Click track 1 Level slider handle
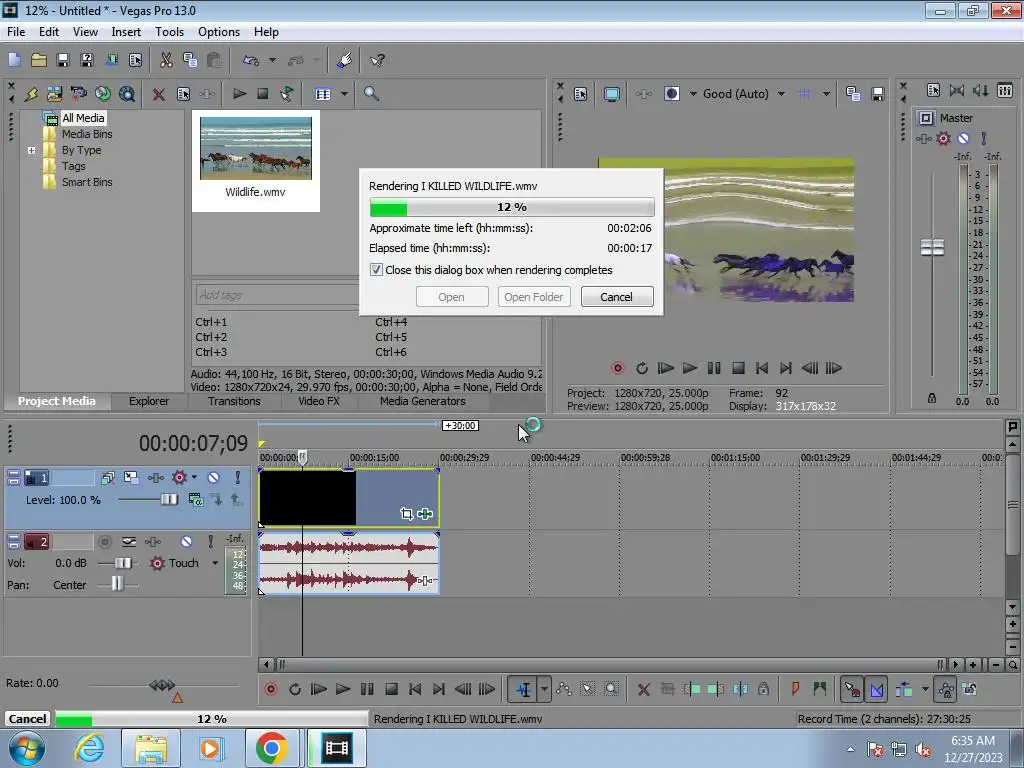This screenshot has width=1024, height=768. click(168, 500)
